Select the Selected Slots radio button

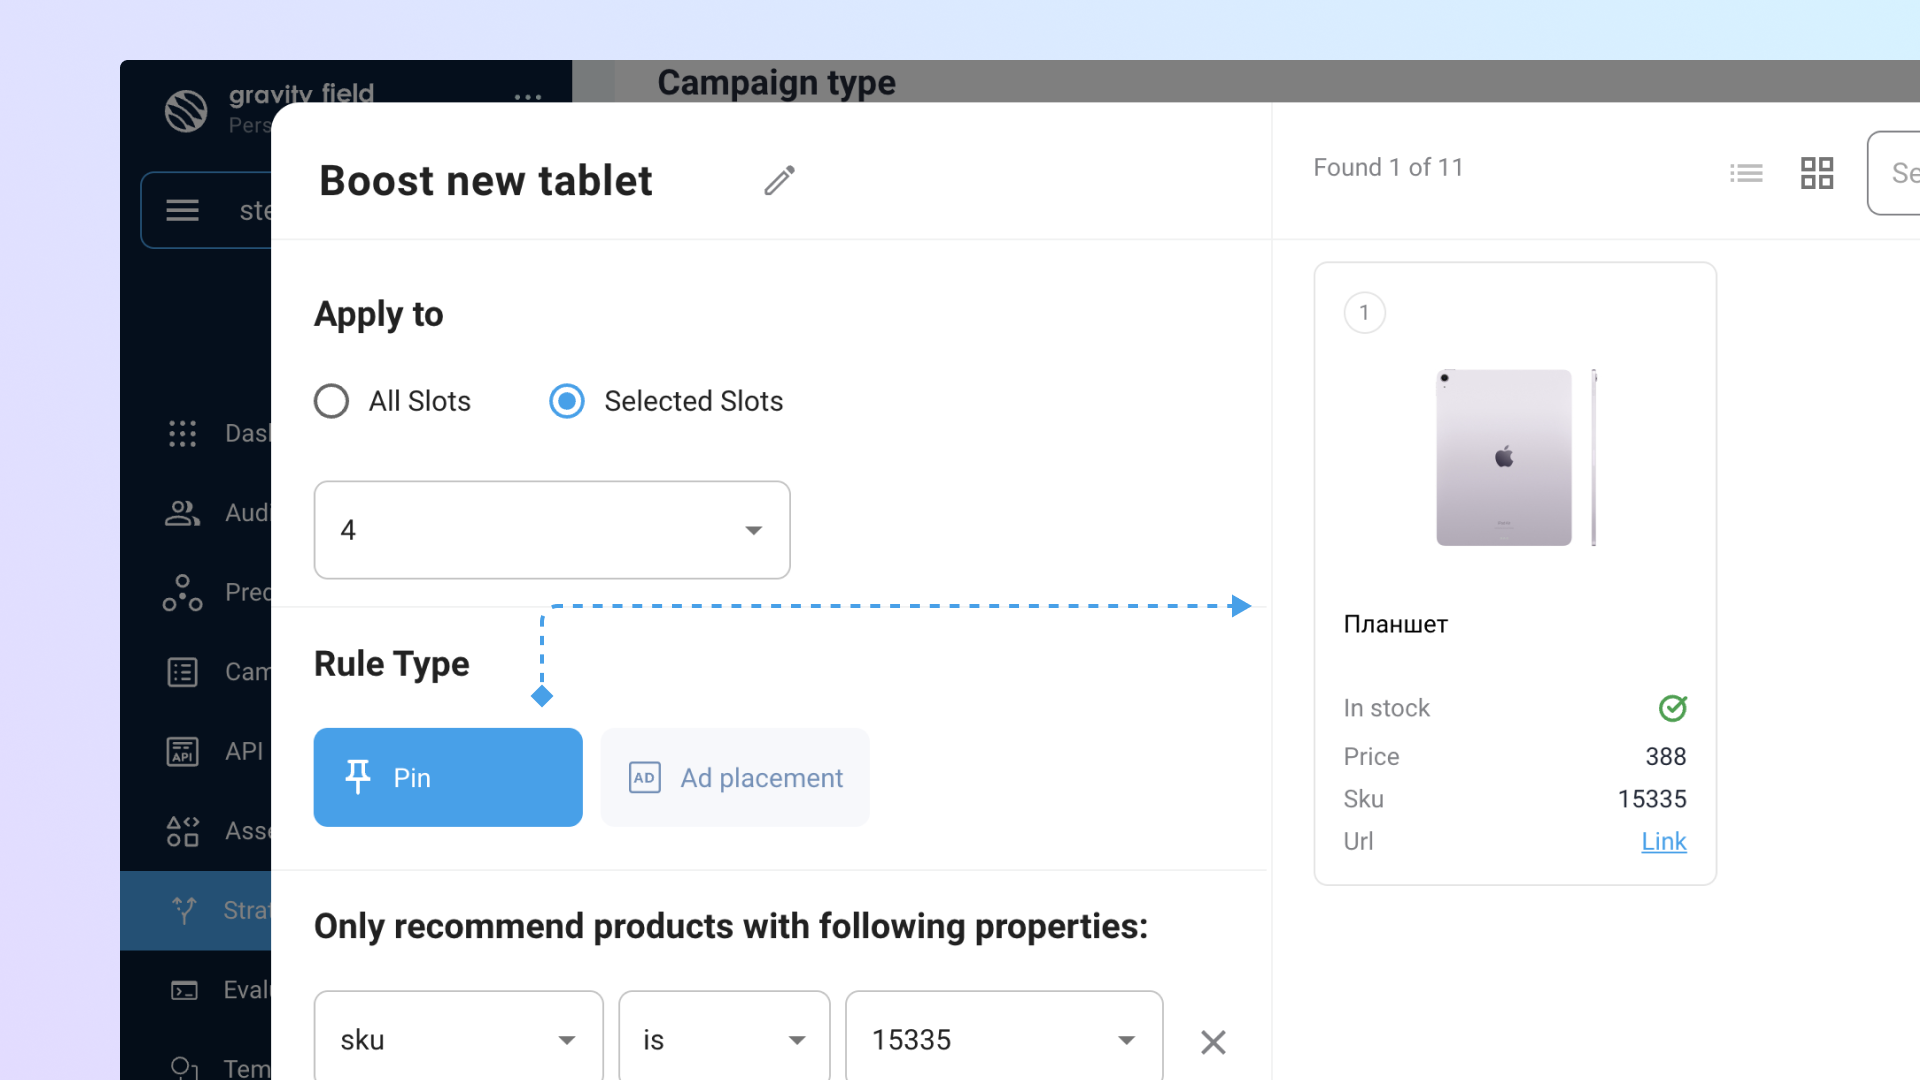coord(567,401)
